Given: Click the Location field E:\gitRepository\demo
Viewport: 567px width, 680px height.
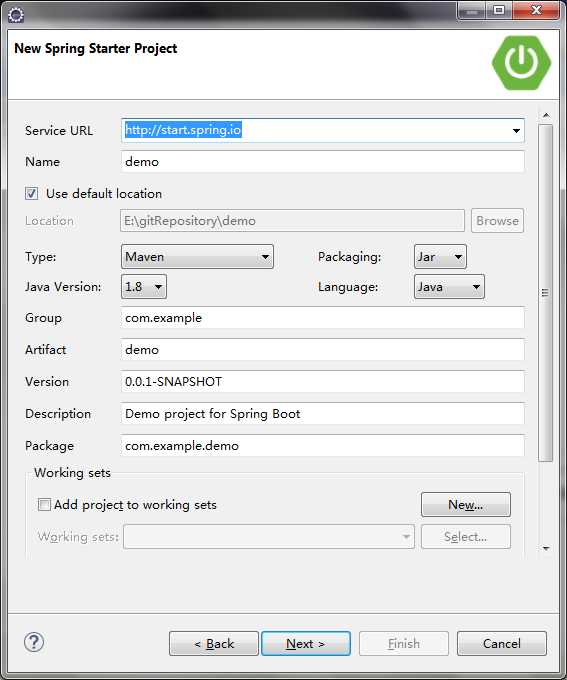Looking at the screenshot, I should click(x=292, y=221).
